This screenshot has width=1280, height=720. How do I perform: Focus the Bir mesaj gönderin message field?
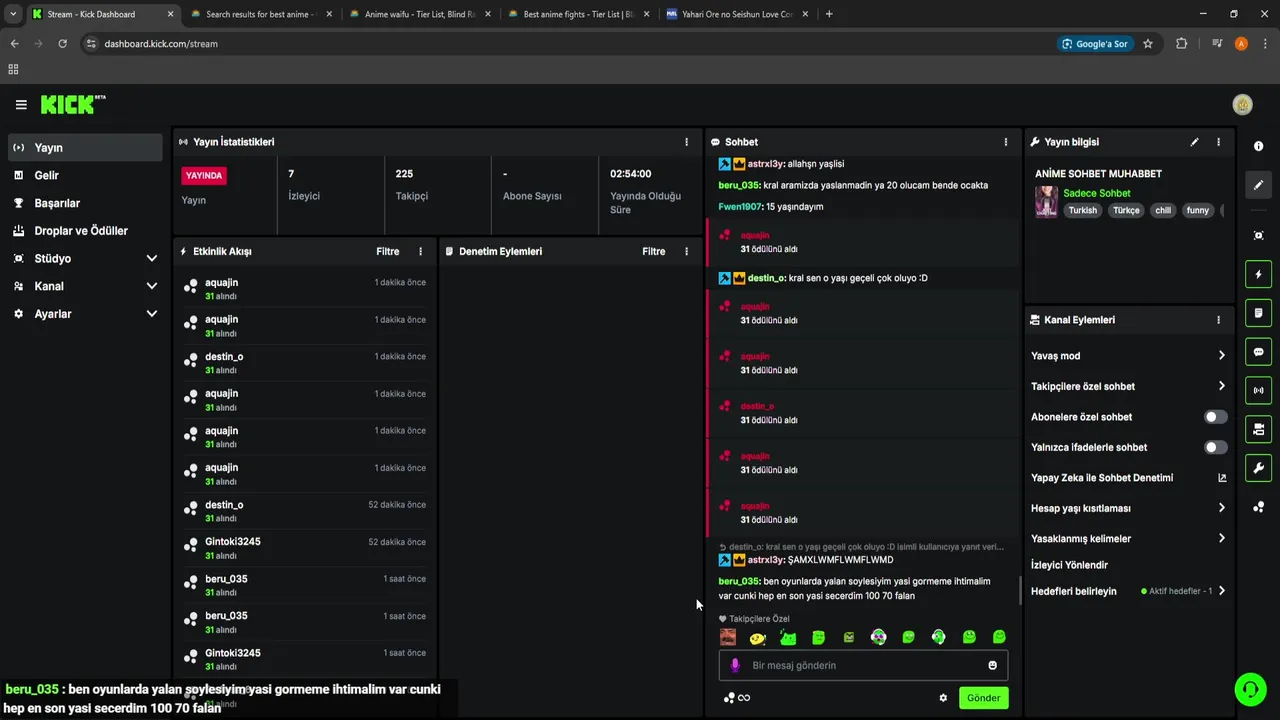[x=863, y=665]
